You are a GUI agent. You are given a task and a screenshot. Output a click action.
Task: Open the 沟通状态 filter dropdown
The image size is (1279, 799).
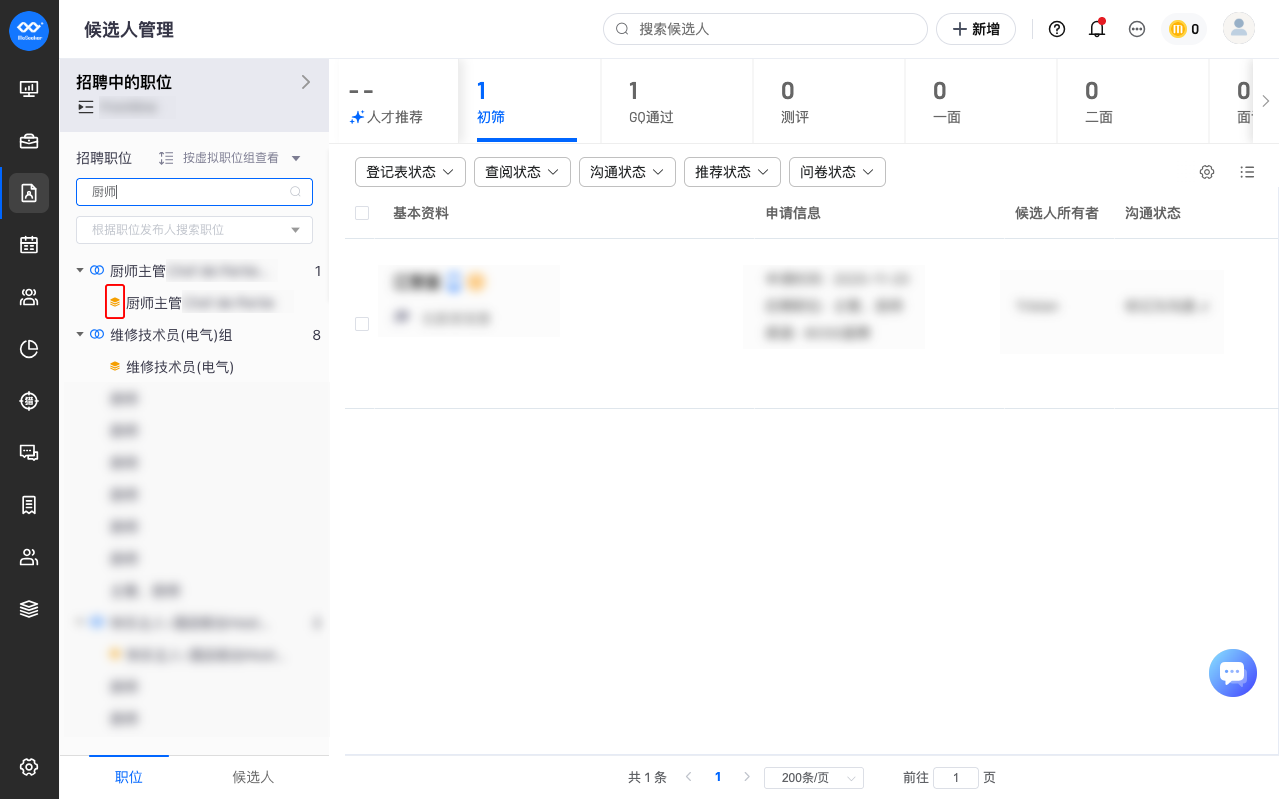click(x=627, y=172)
